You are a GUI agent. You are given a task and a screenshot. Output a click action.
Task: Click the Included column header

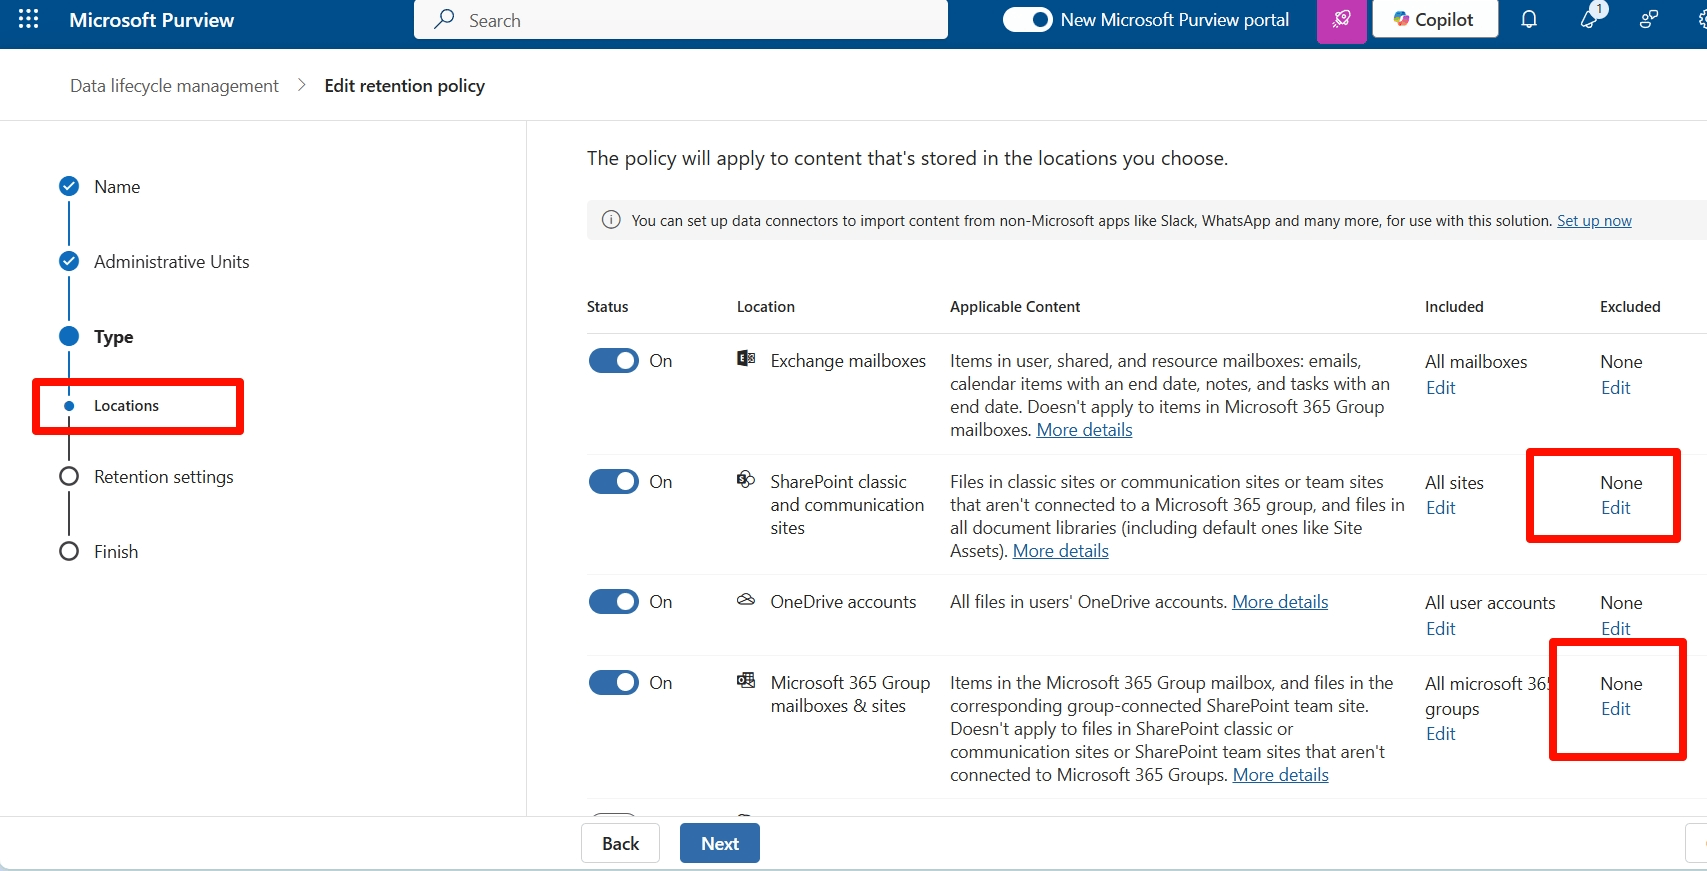click(1454, 307)
